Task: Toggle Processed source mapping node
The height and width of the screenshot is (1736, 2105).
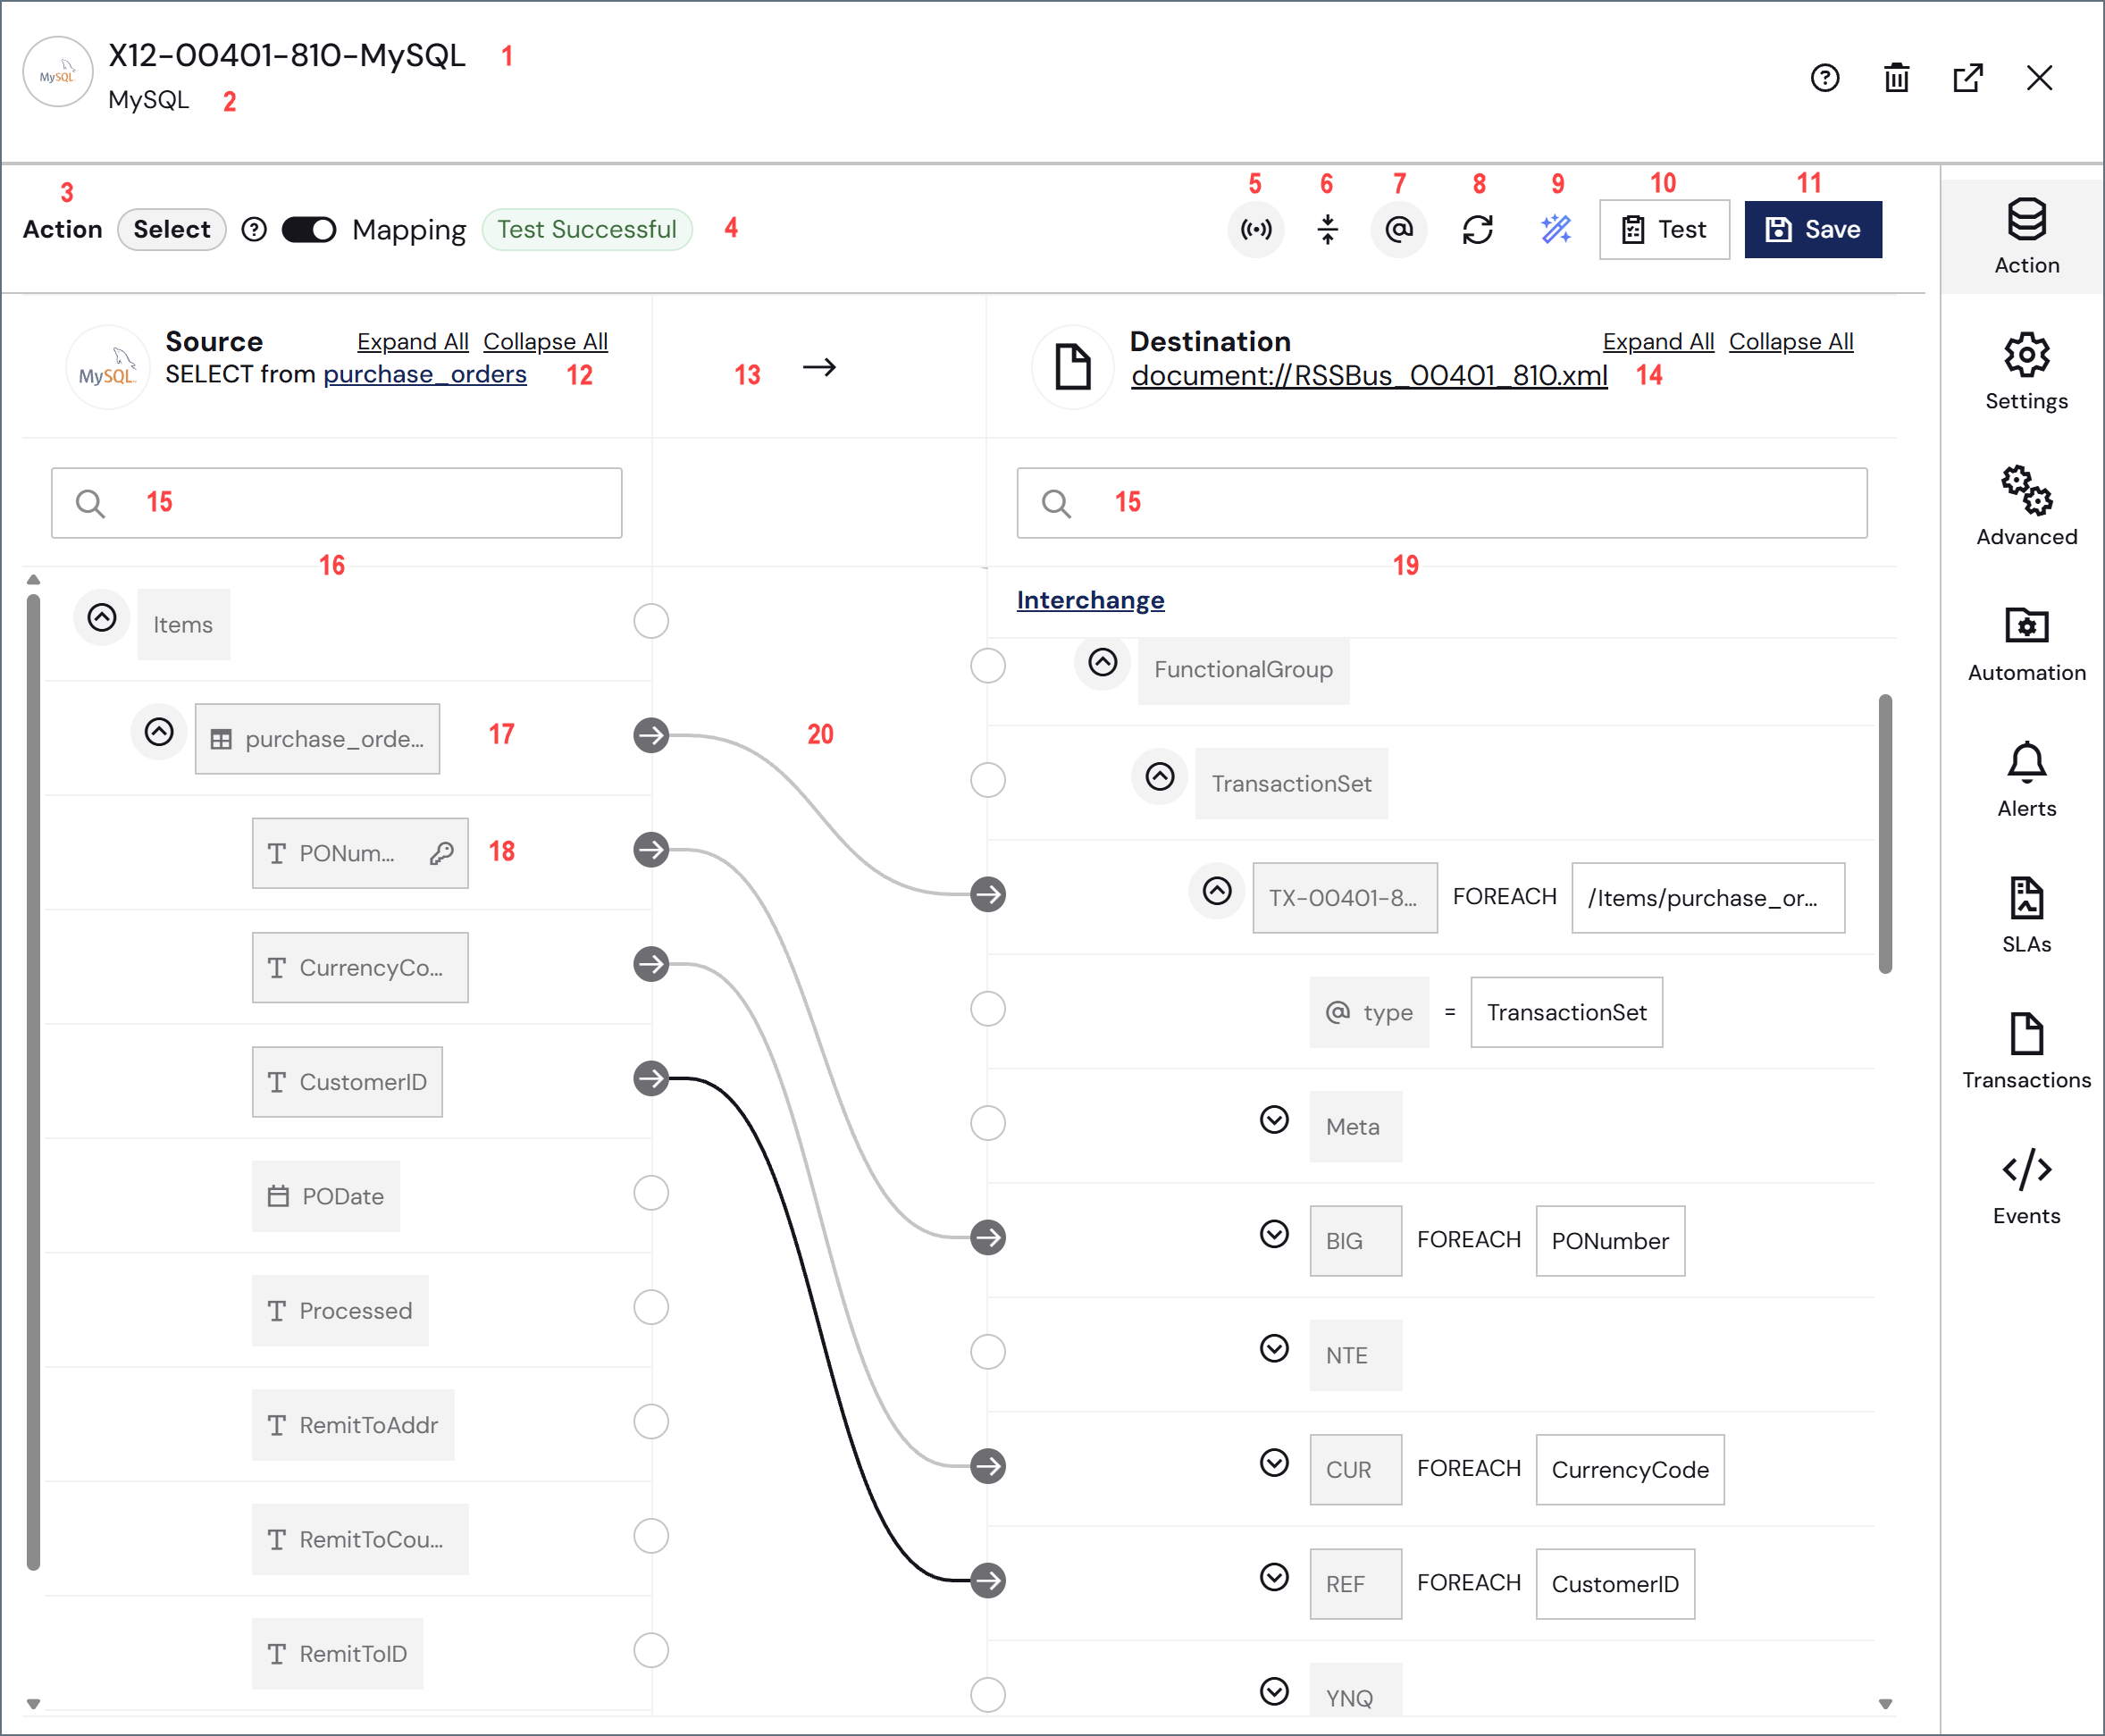Action: (x=651, y=1307)
